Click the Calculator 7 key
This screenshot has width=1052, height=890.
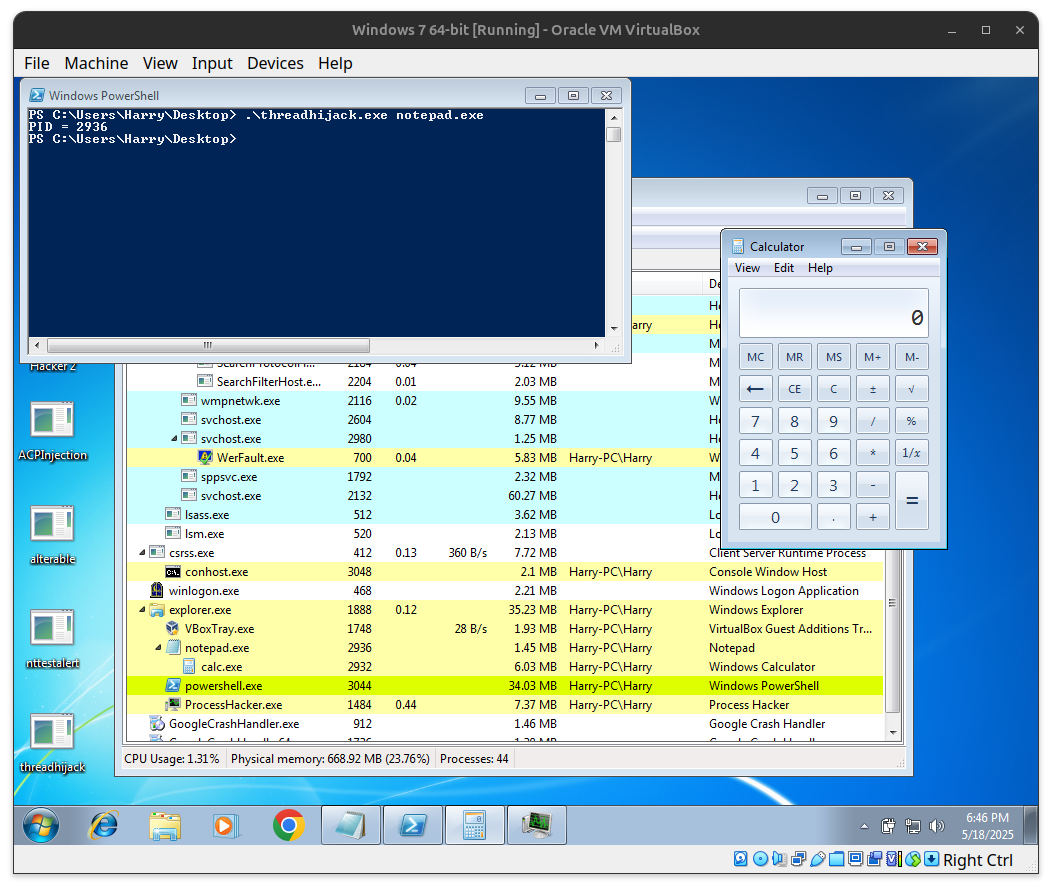(x=755, y=421)
